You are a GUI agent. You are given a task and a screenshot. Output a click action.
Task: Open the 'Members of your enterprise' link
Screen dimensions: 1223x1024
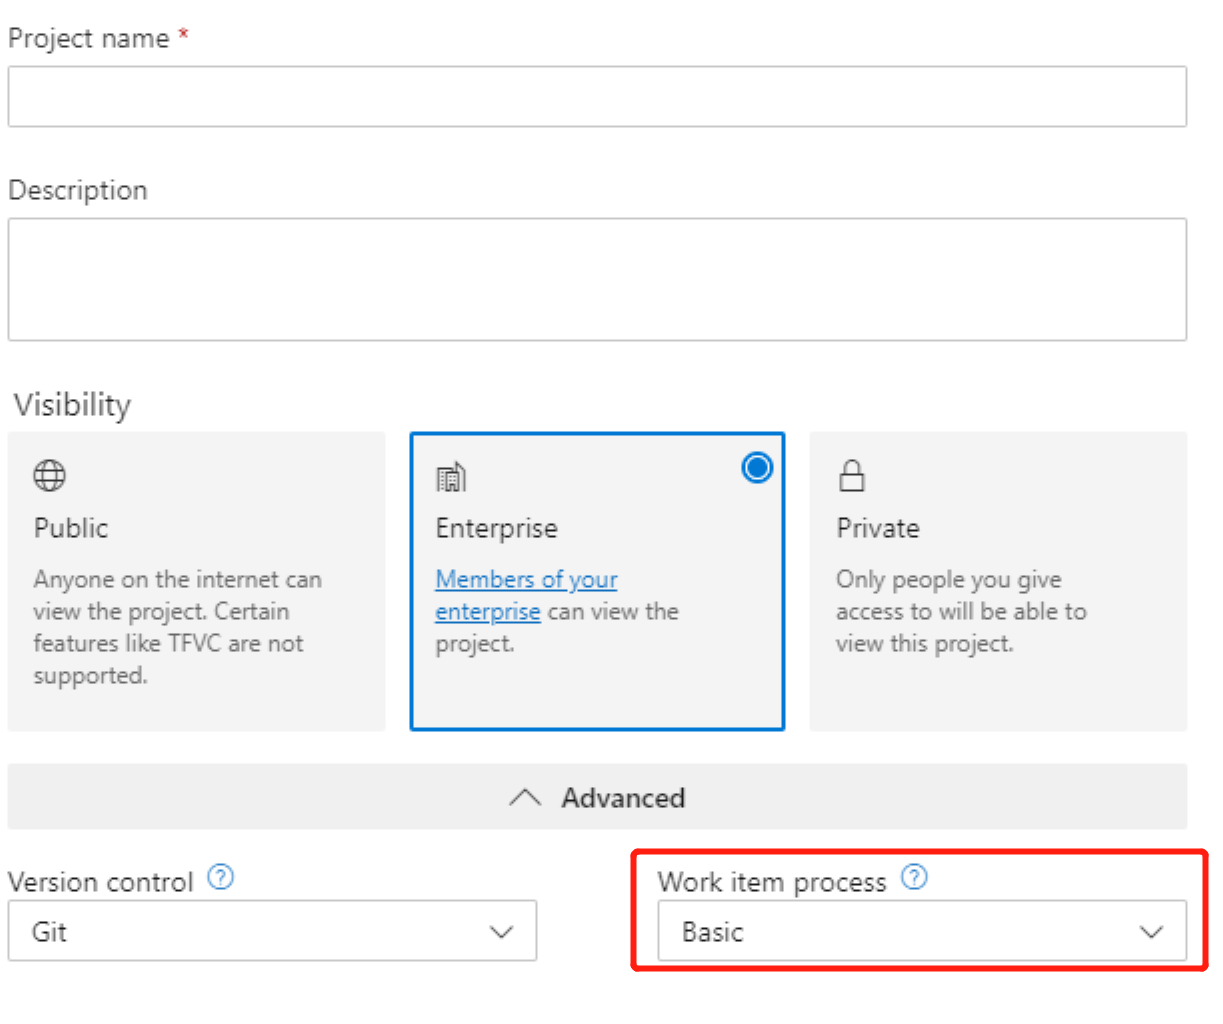(527, 595)
